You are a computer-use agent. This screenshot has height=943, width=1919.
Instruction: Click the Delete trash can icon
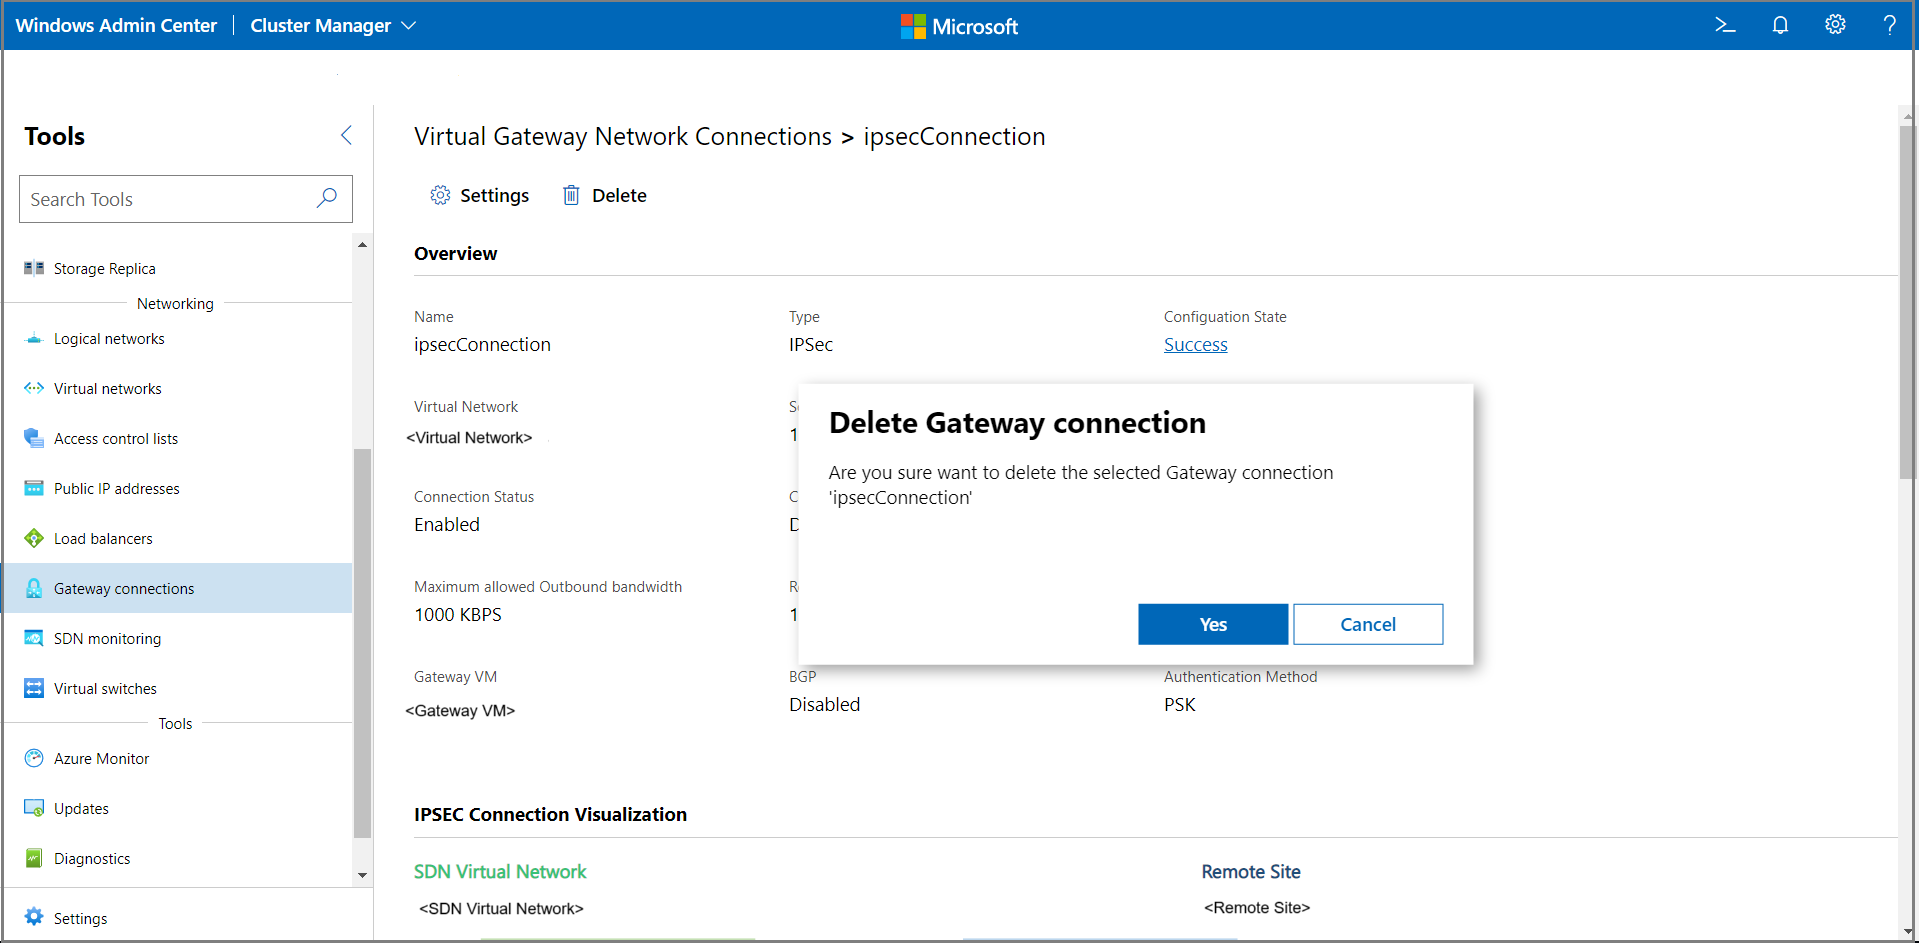[571, 195]
